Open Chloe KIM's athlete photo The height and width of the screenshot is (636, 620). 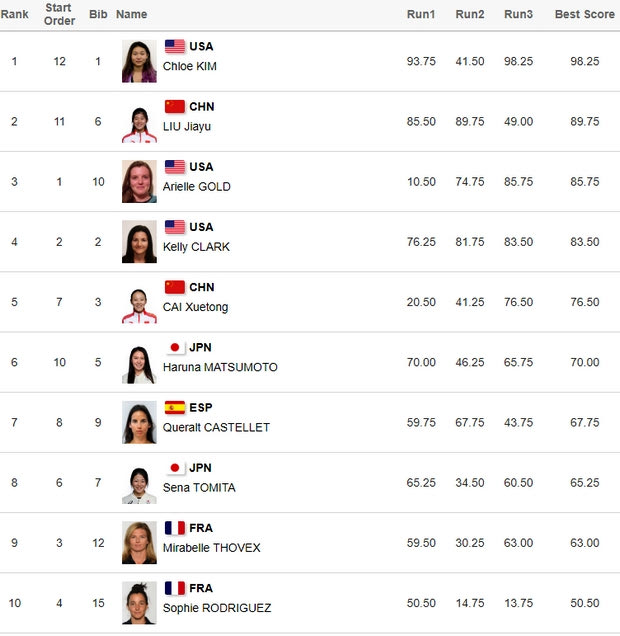(139, 61)
